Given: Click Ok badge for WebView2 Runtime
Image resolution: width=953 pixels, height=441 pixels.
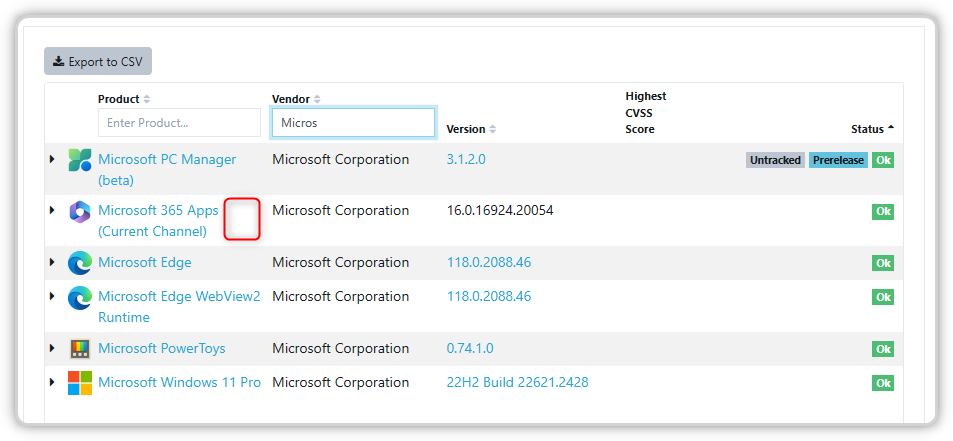Looking at the screenshot, I should 883,297.
